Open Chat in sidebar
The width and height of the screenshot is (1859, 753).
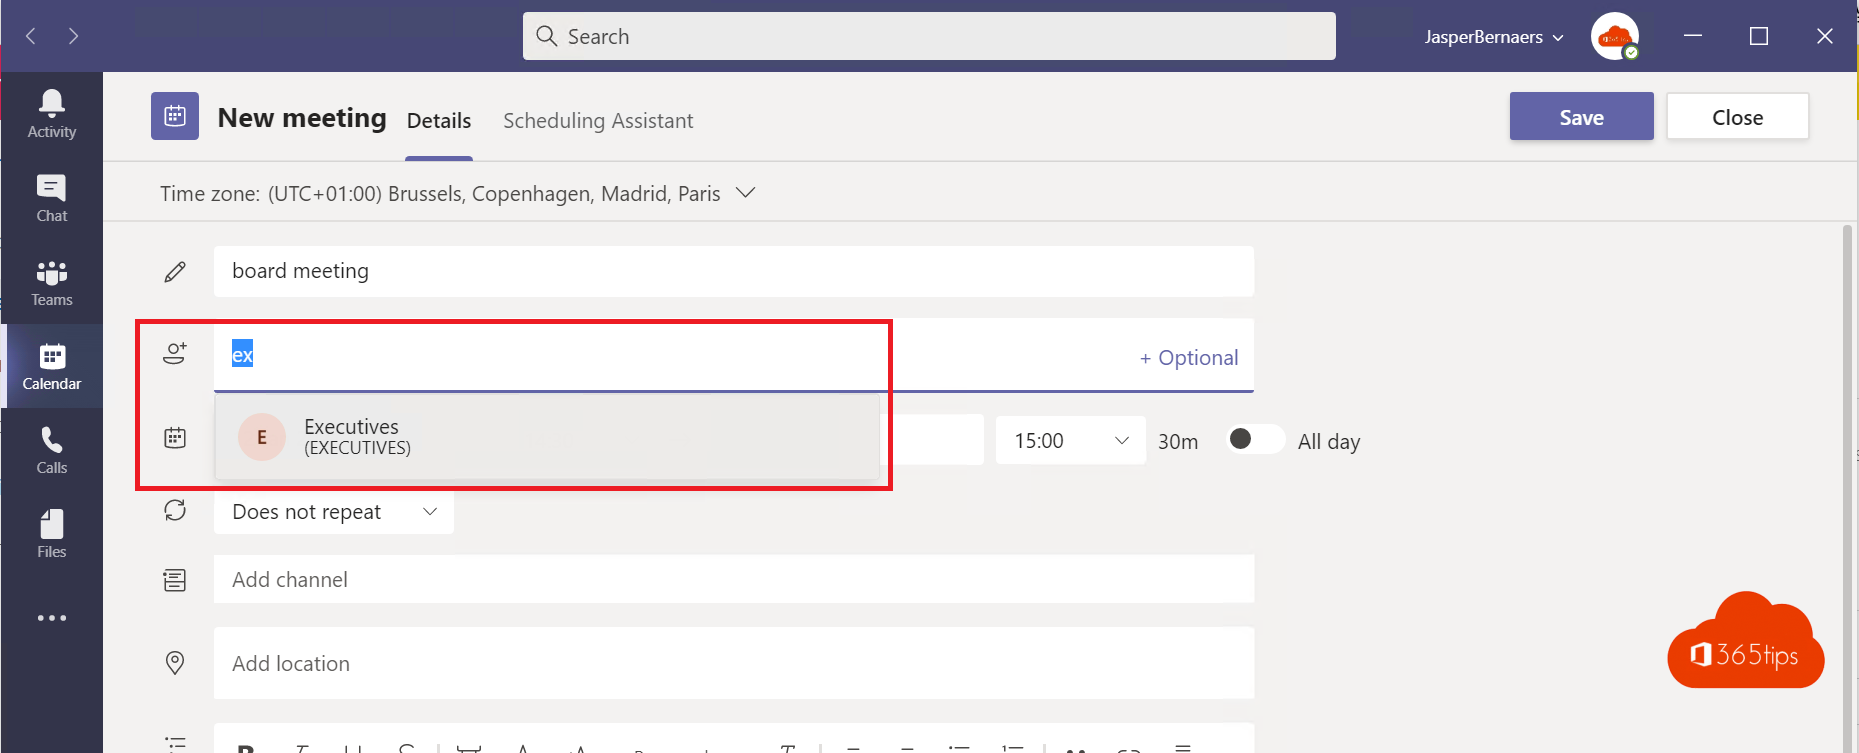click(52, 198)
